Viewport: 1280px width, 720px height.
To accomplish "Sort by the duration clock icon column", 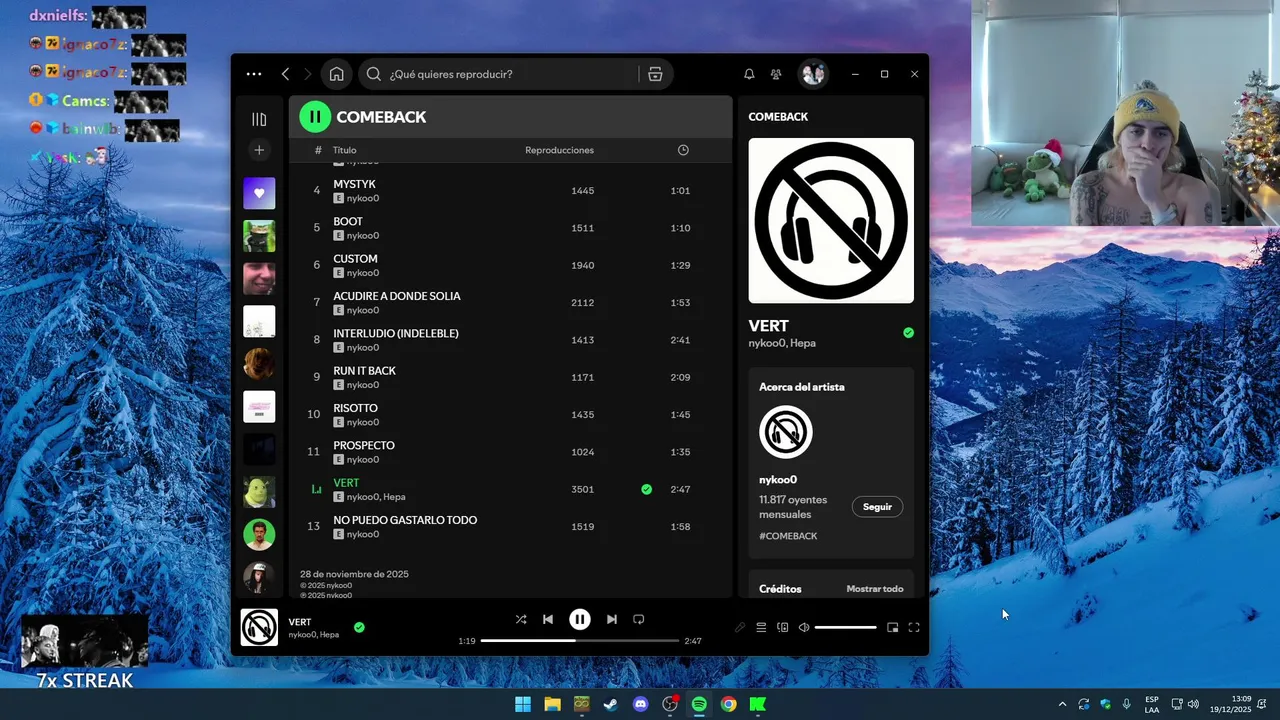I will coord(683,150).
